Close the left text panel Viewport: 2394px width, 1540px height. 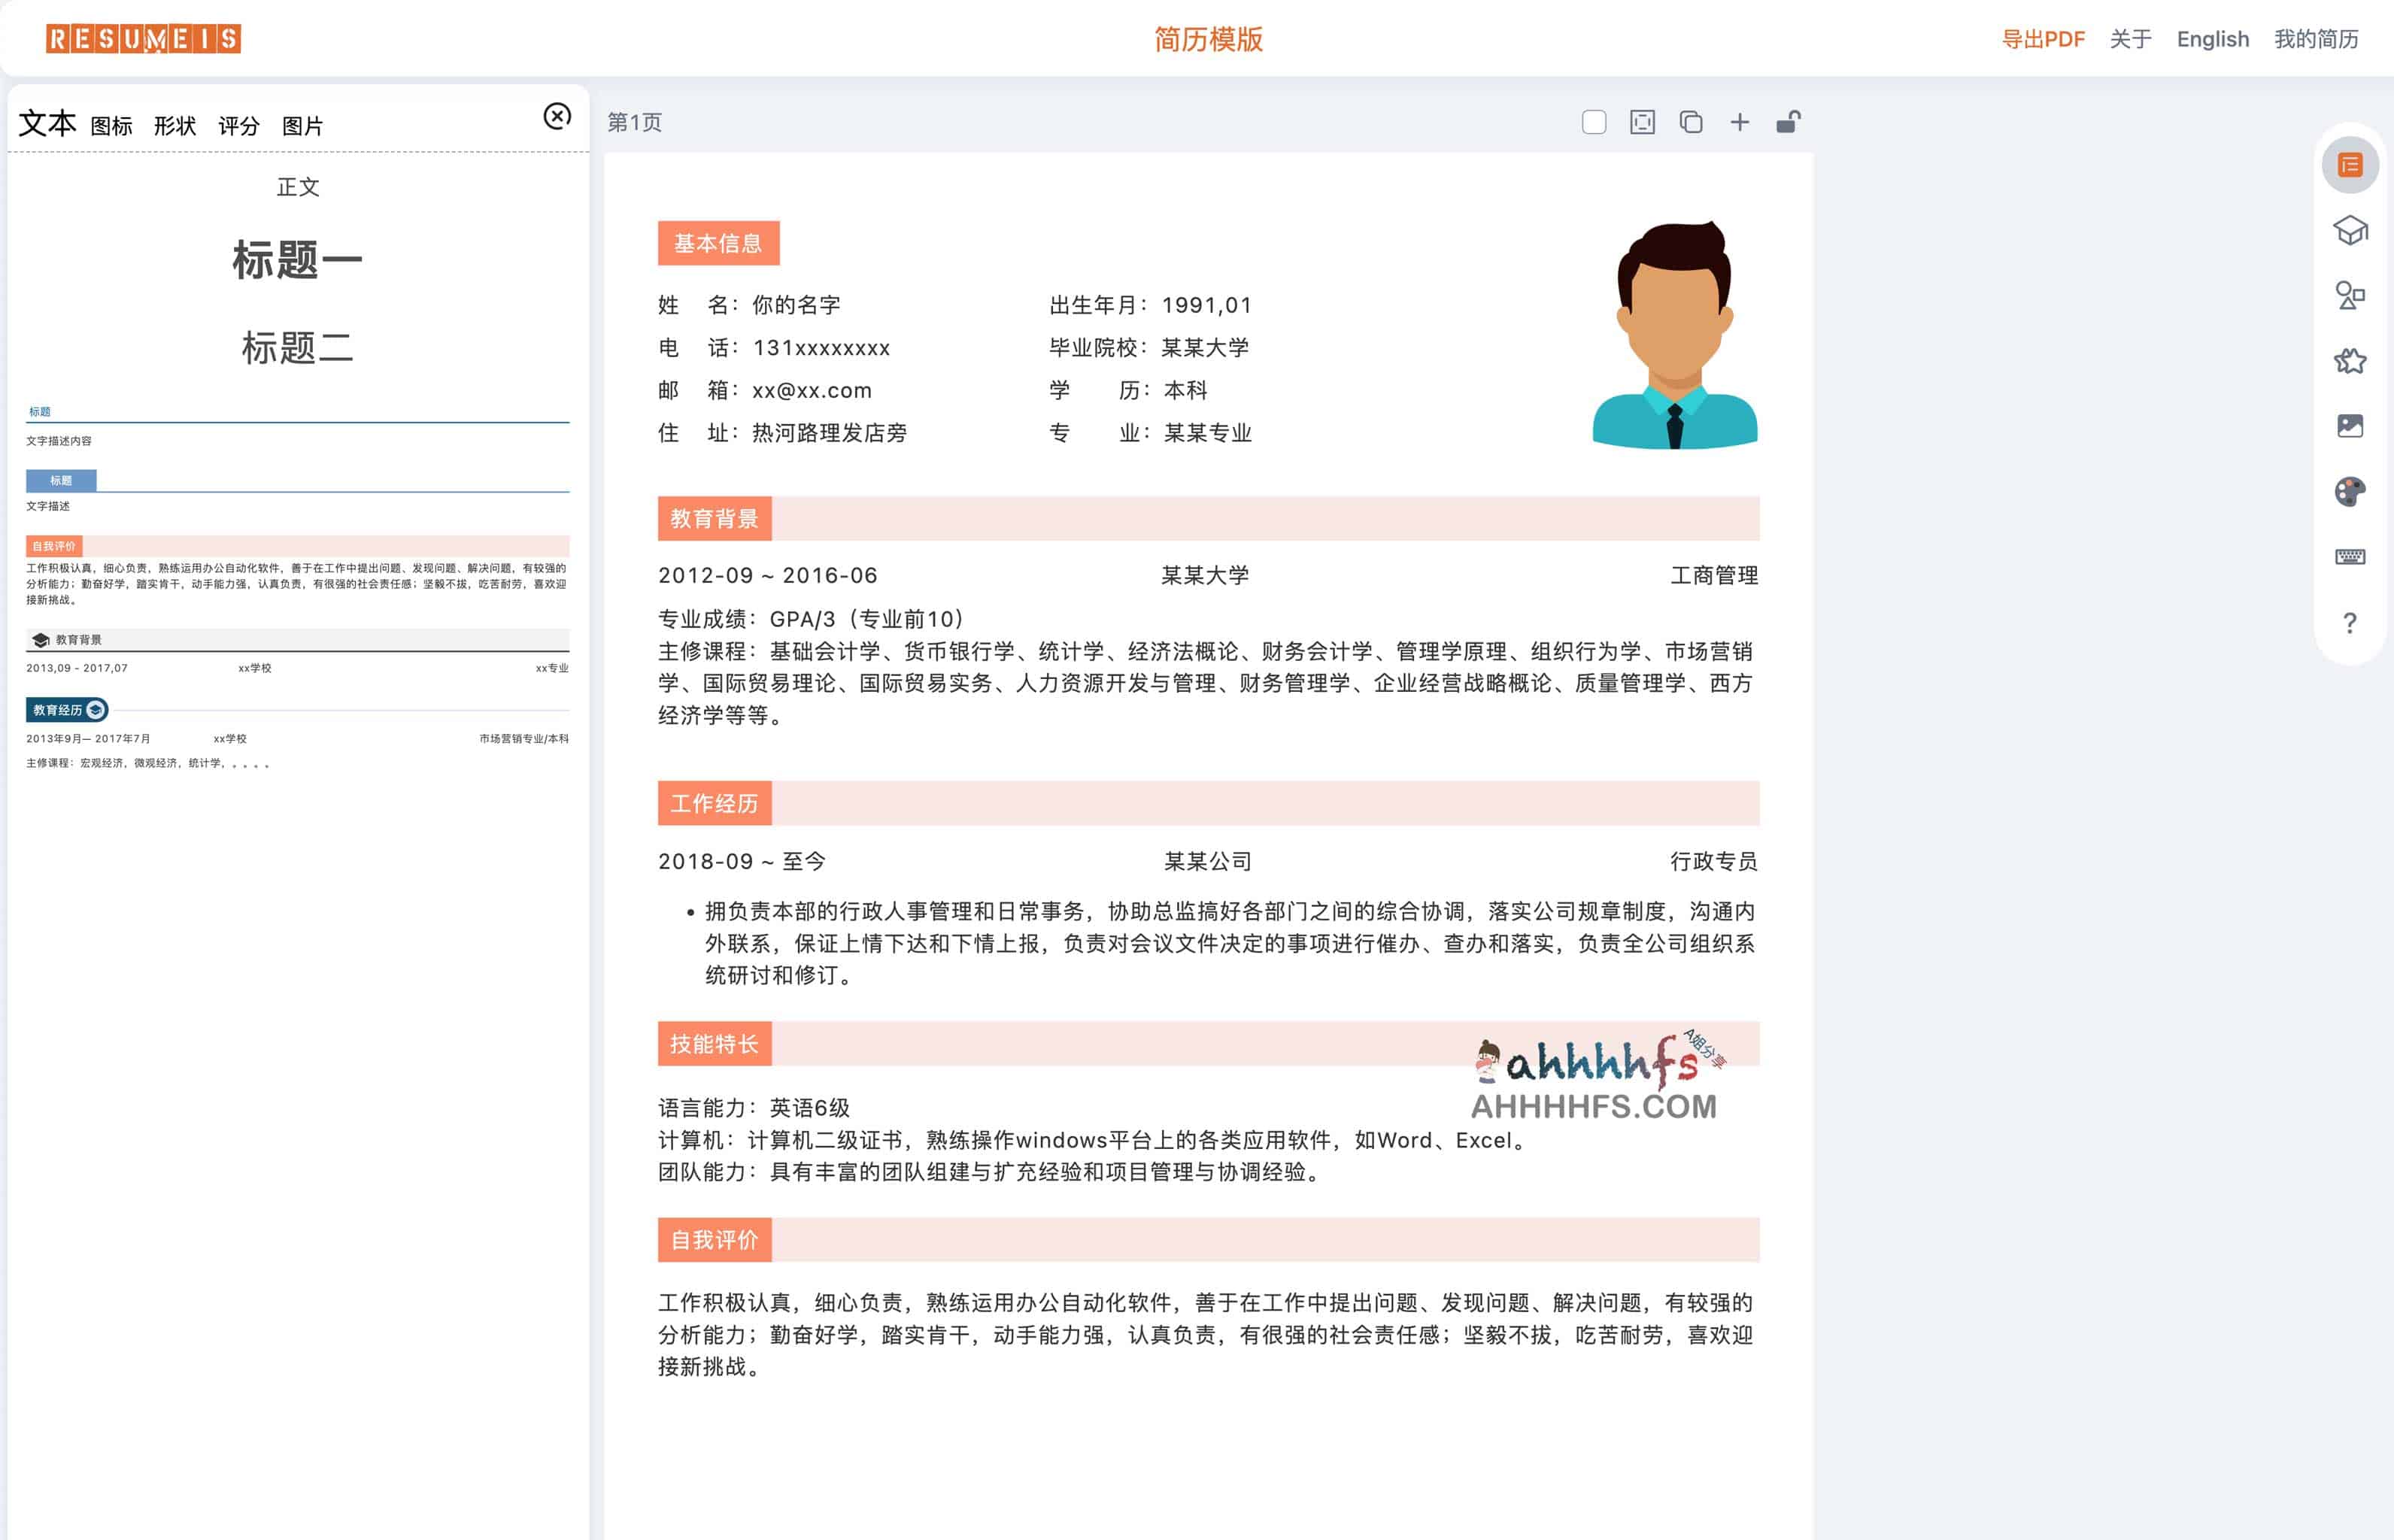(557, 116)
